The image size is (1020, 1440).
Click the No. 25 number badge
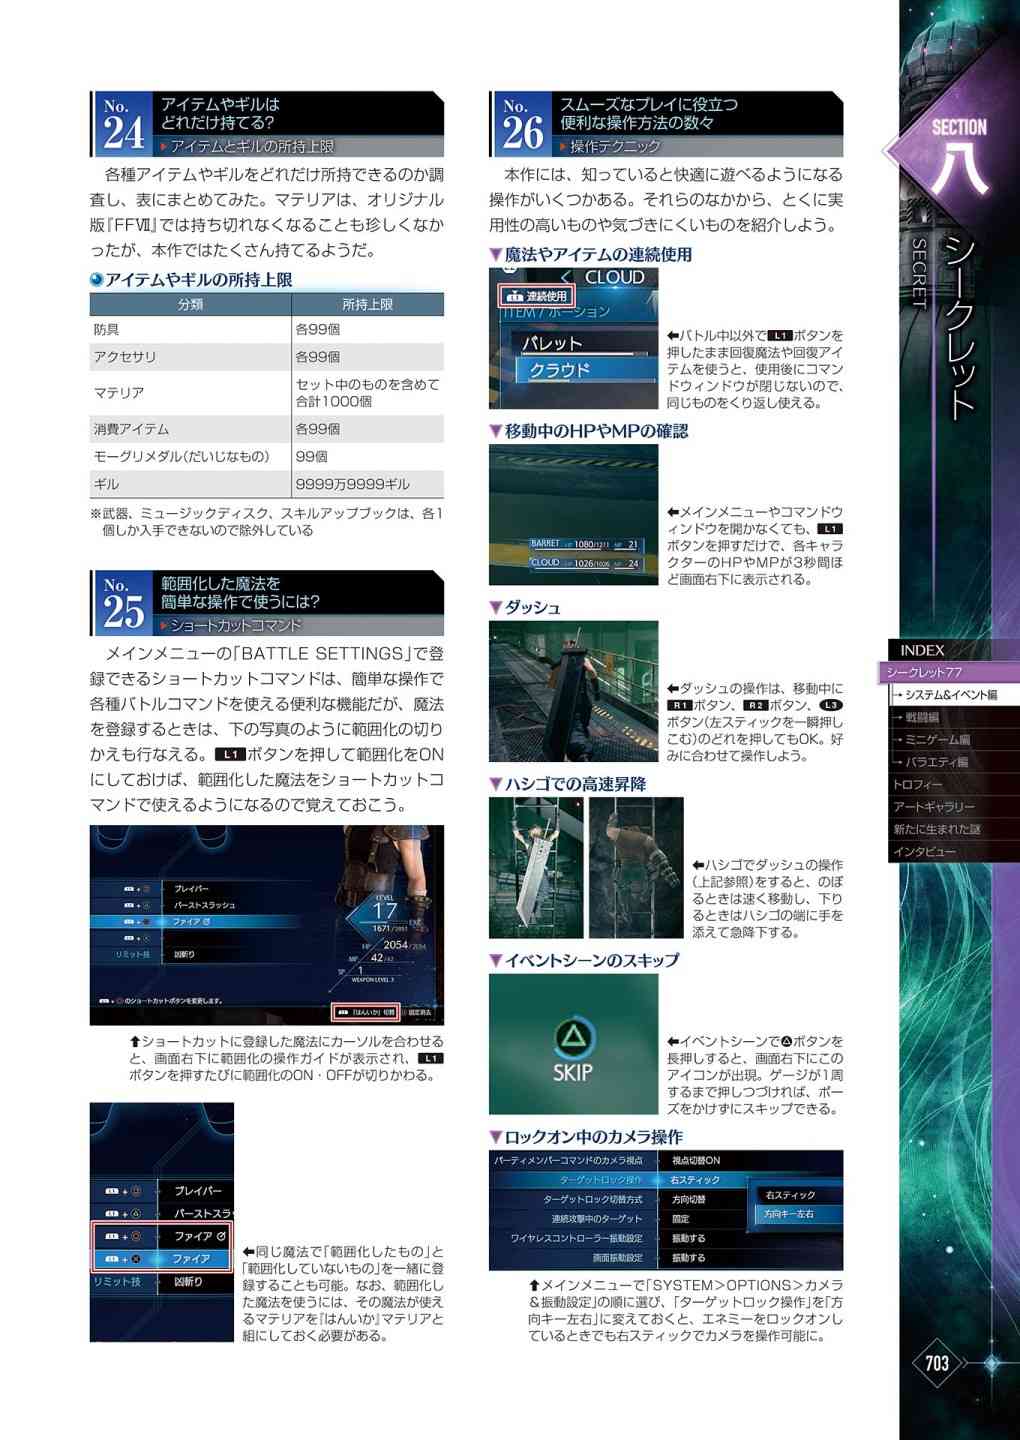tap(122, 604)
